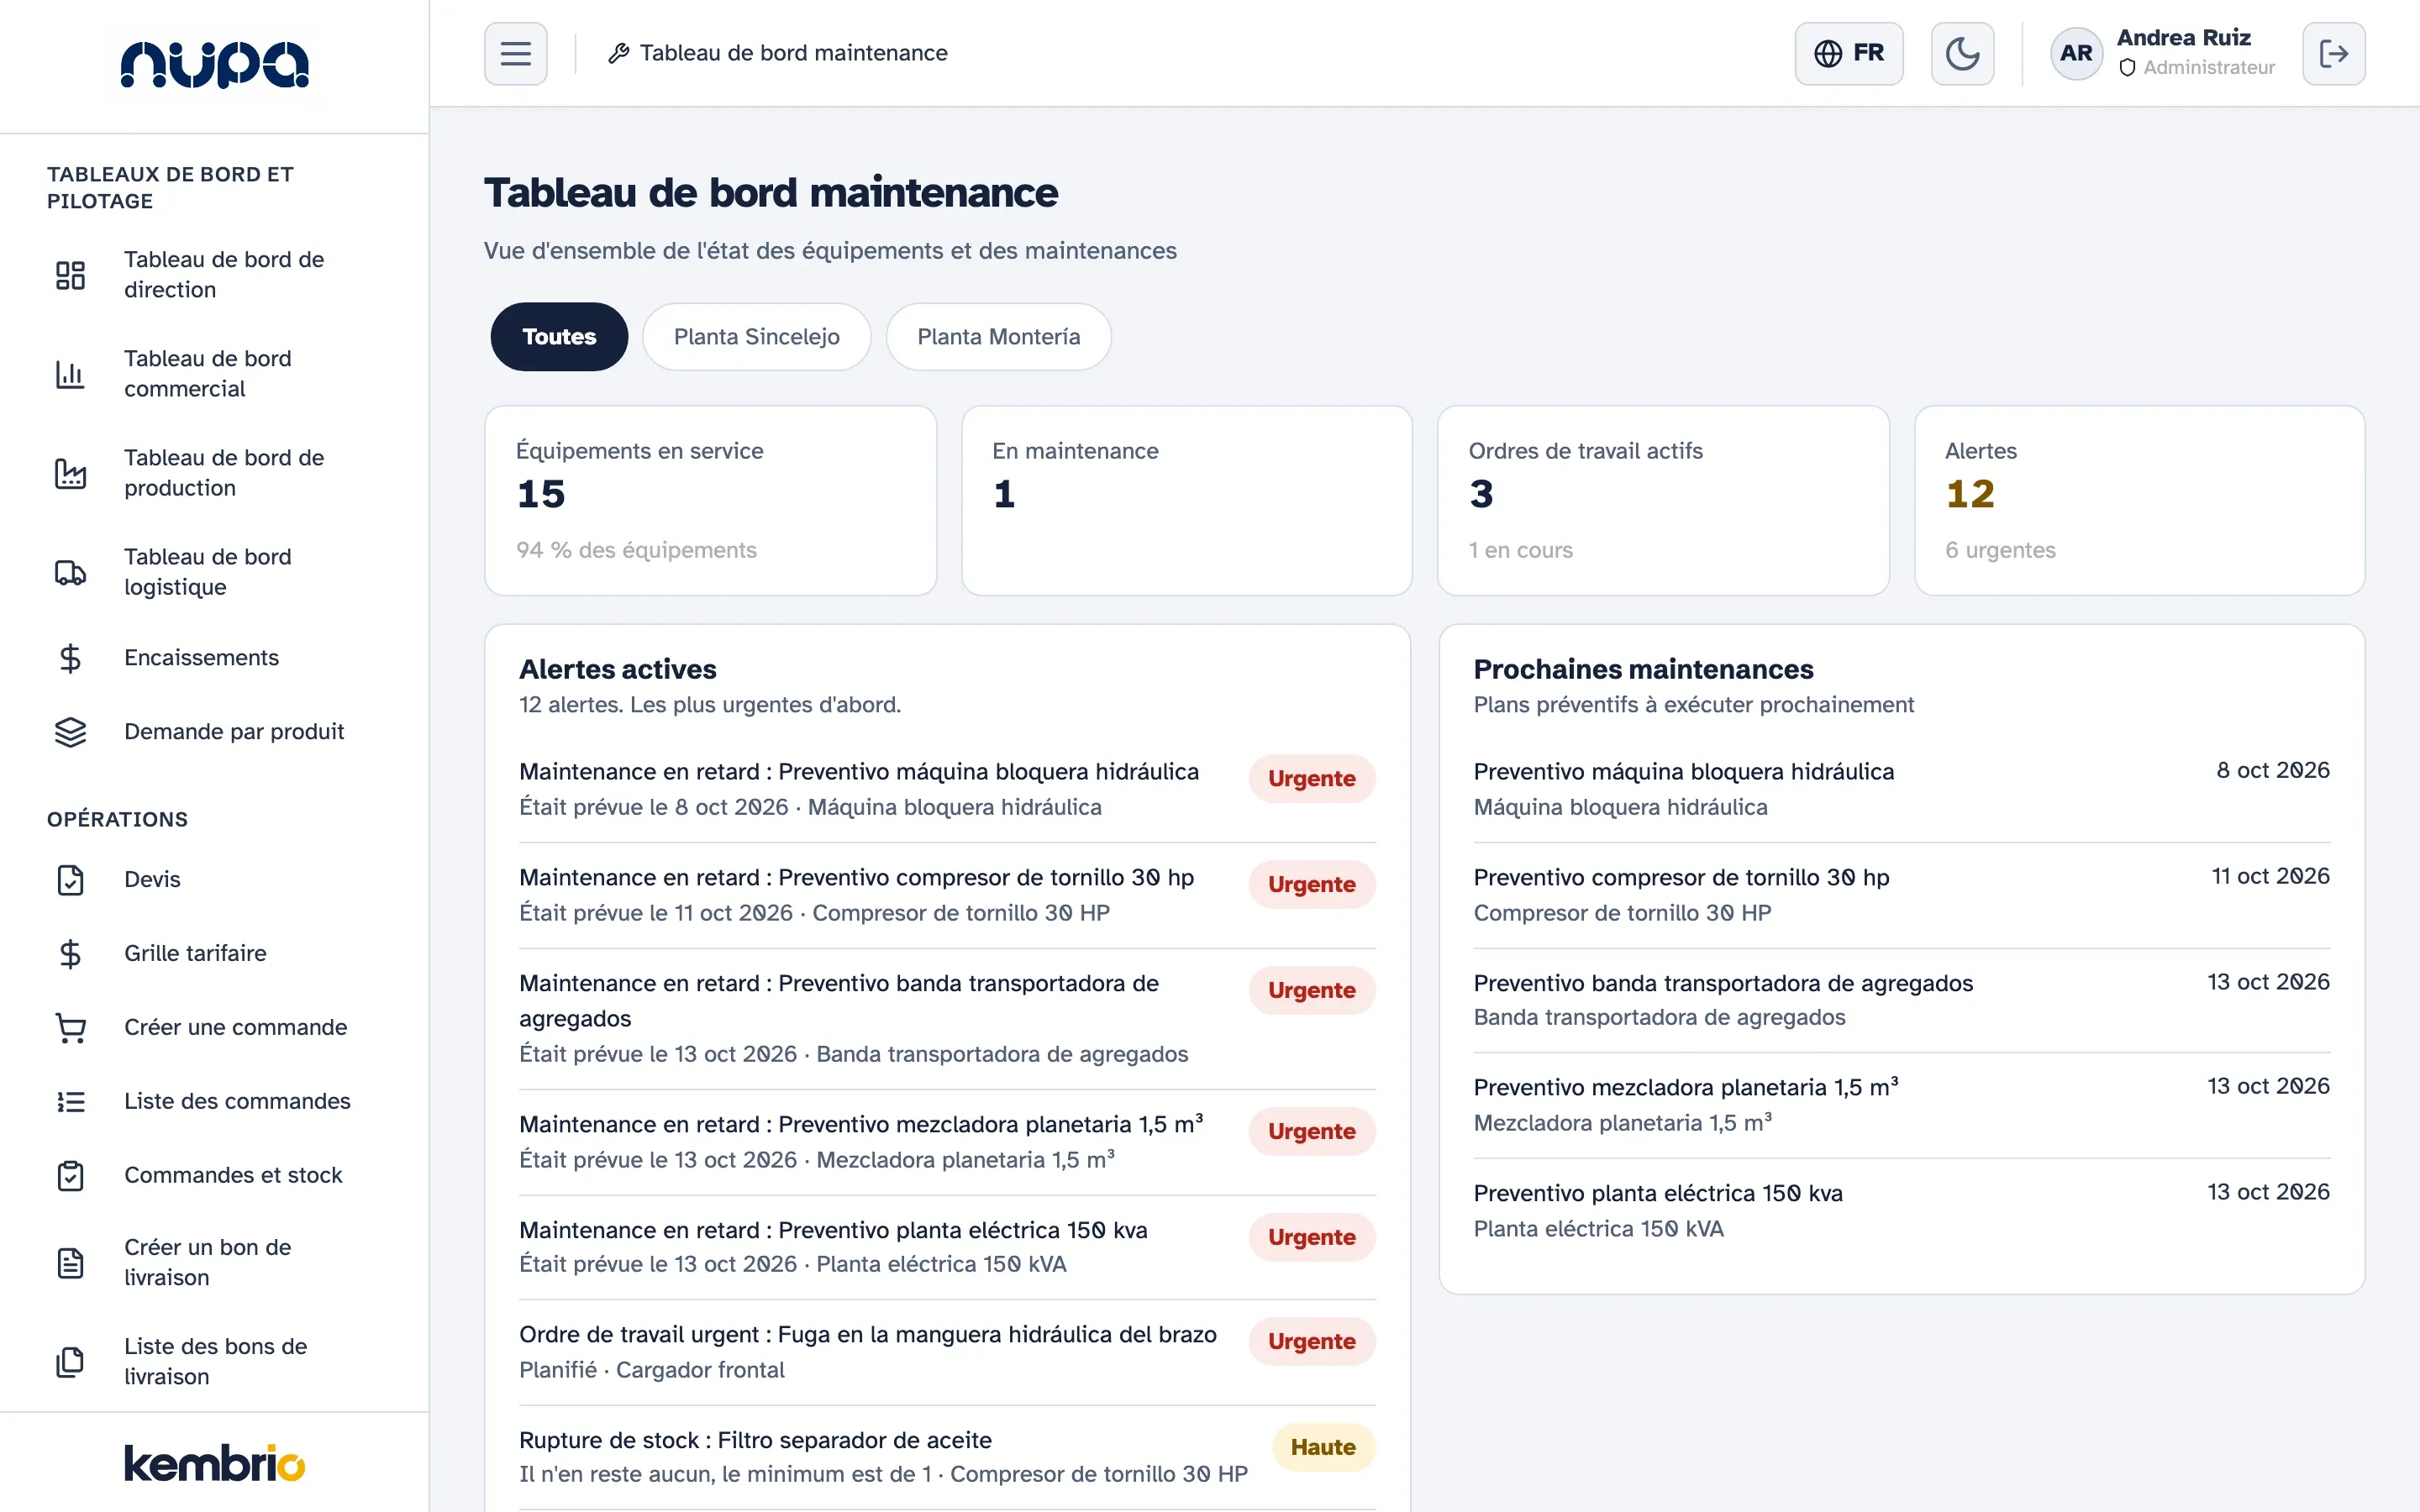This screenshot has width=2420, height=1512.
Task: Click the kembrio logo in sidebar footer
Action: tap(214, 1463)
